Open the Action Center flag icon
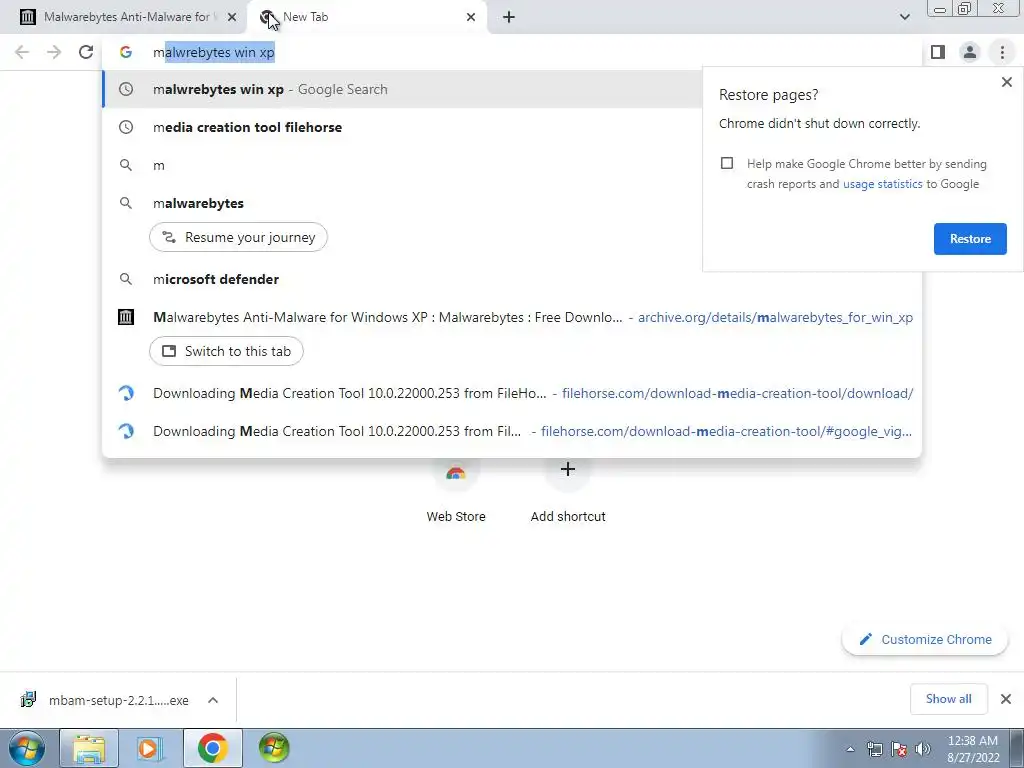This screenshot has width=1024, height=768. tap(899, 750)
